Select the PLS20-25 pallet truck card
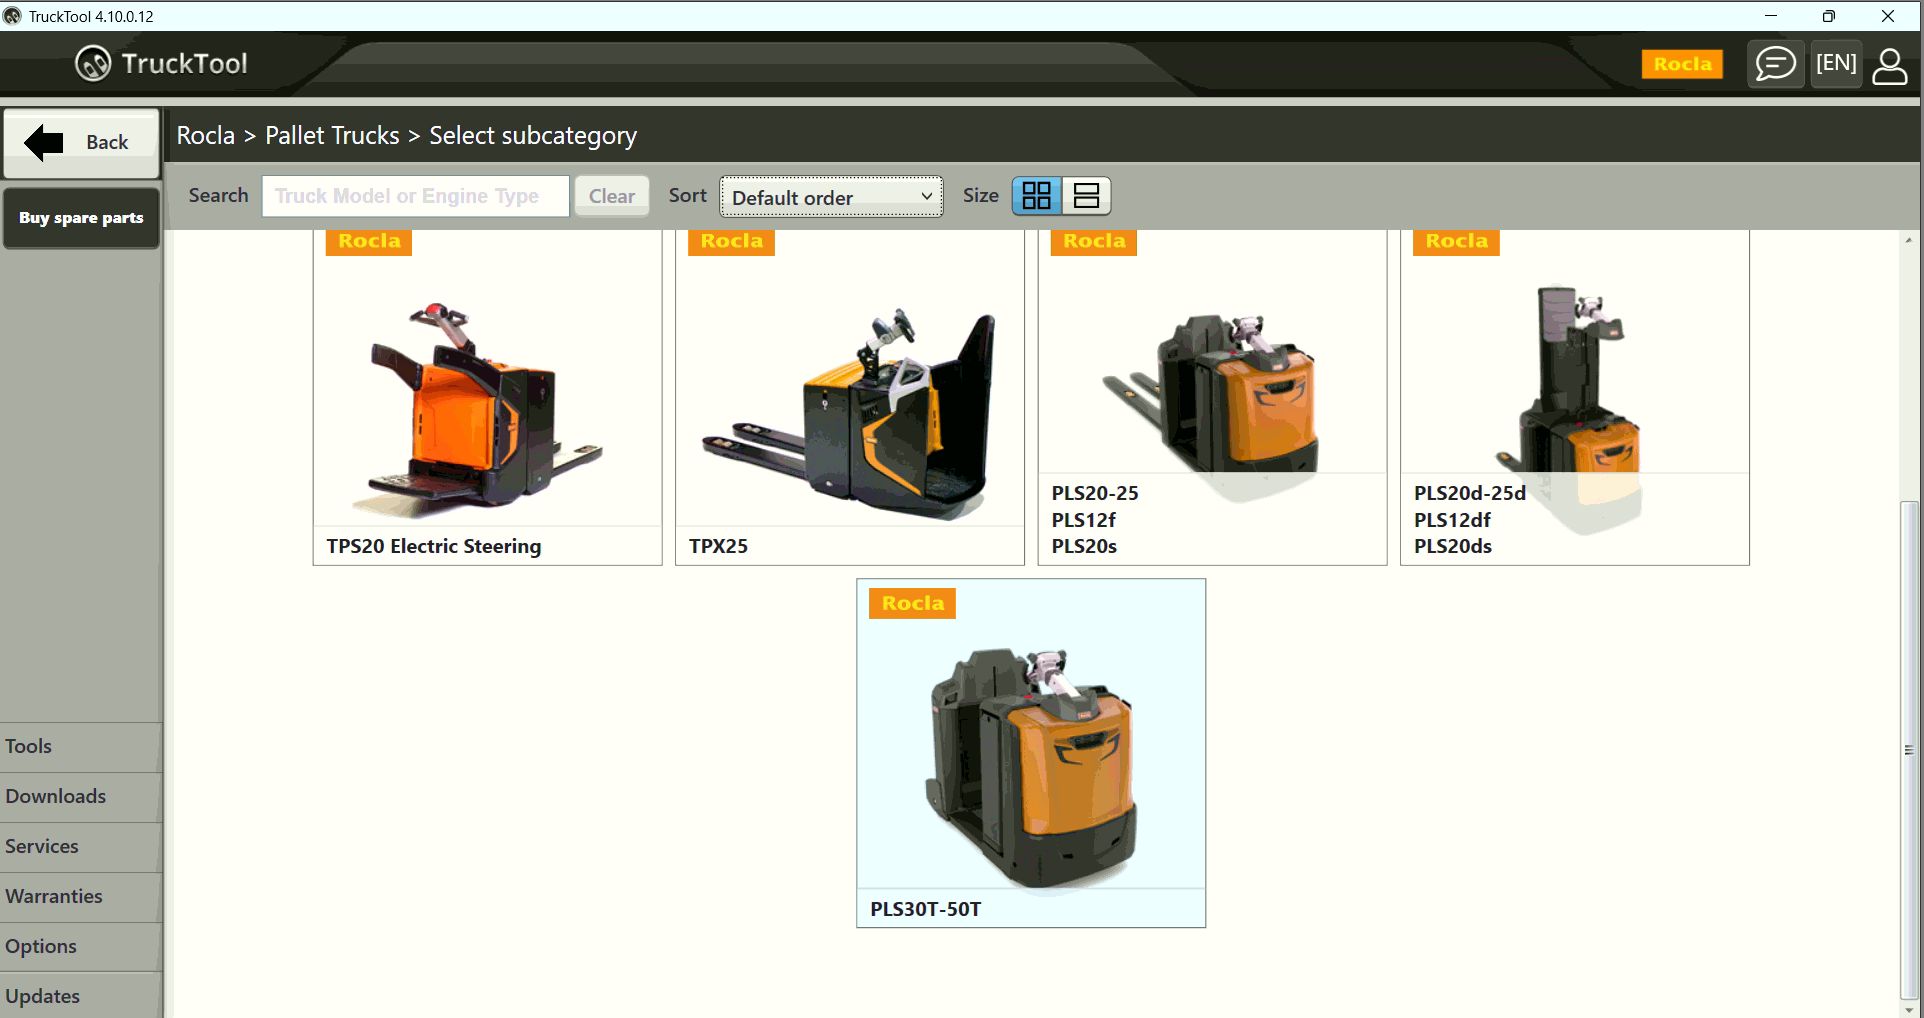Viewport: 1924px width, 1018px height. click(1212, 398)
